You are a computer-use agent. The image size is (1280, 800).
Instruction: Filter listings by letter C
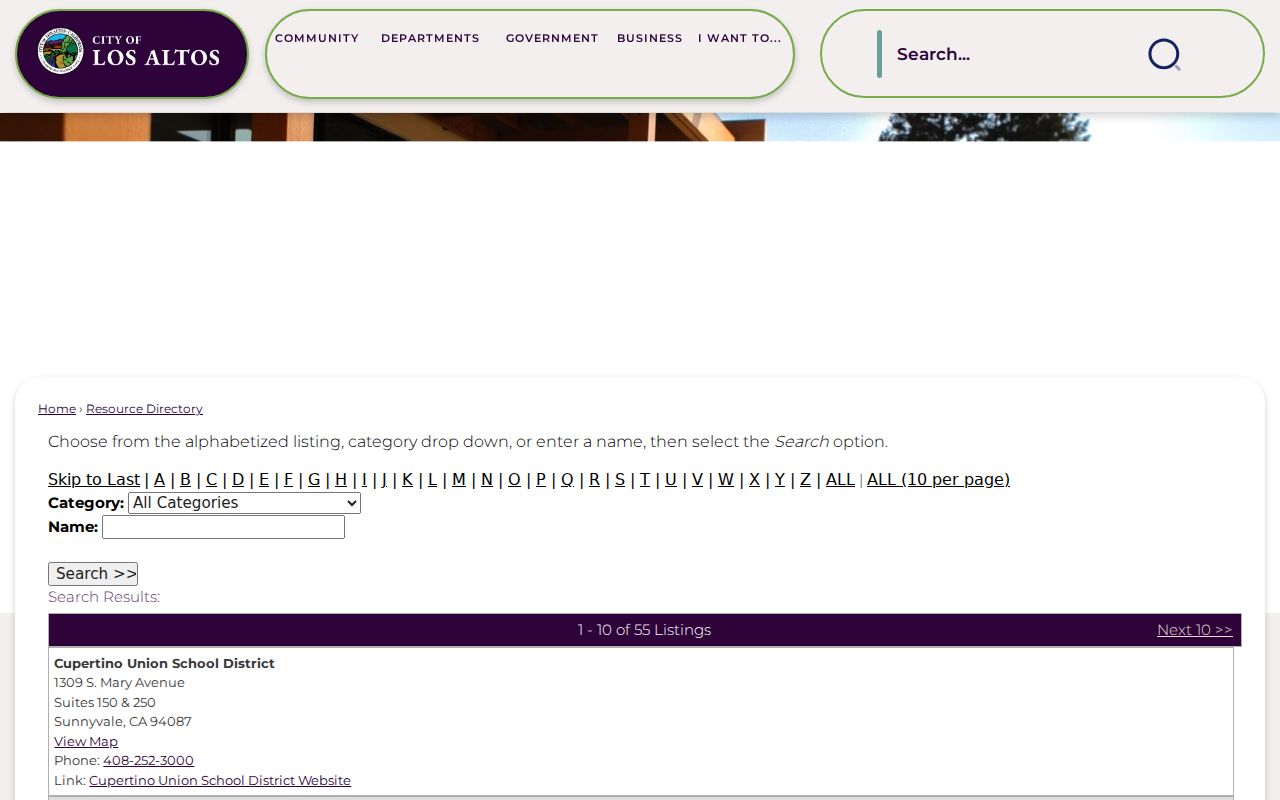click(211, 480)
